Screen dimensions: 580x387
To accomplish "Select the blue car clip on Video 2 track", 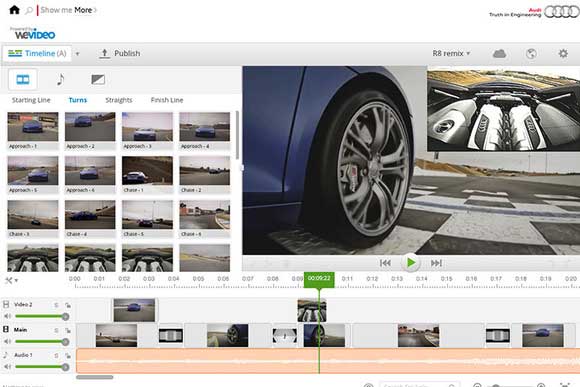I will coord(134,310).
